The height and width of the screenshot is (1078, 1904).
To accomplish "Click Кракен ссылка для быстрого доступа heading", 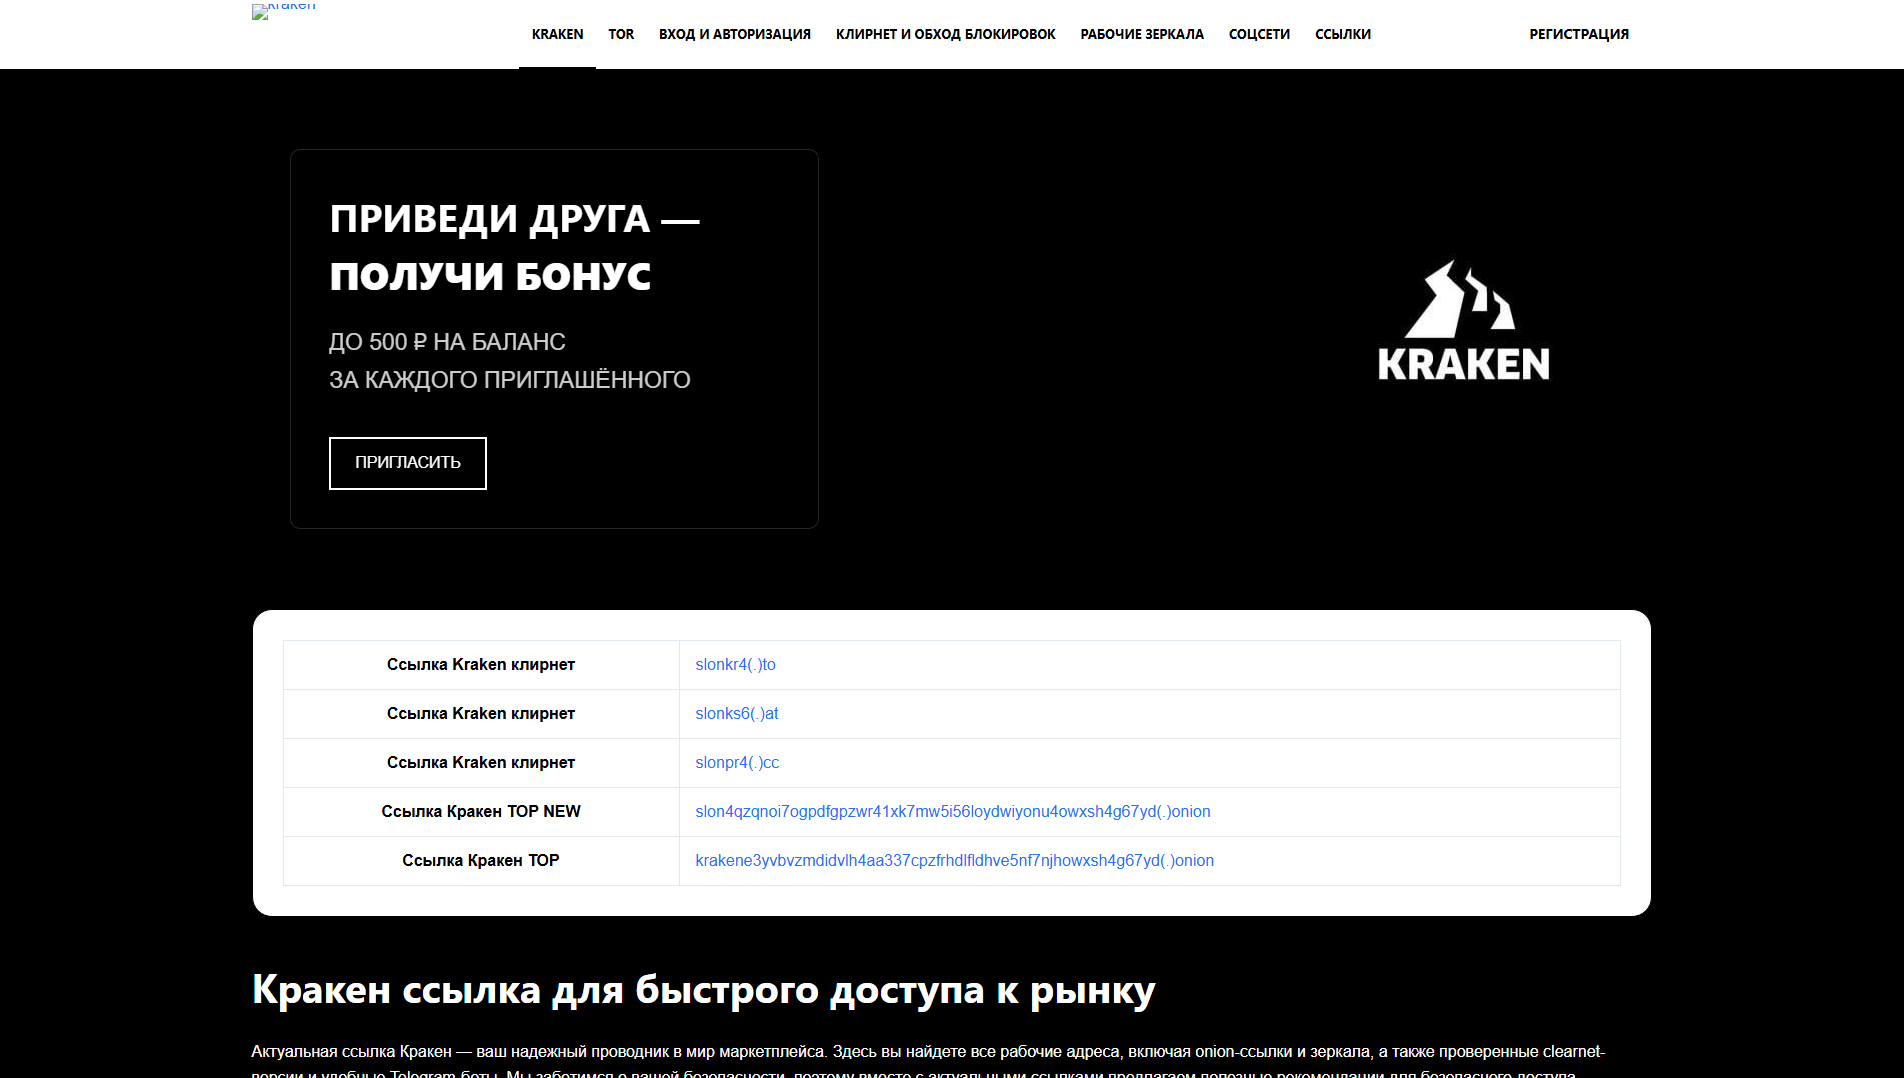I will [x=704, y=990].
